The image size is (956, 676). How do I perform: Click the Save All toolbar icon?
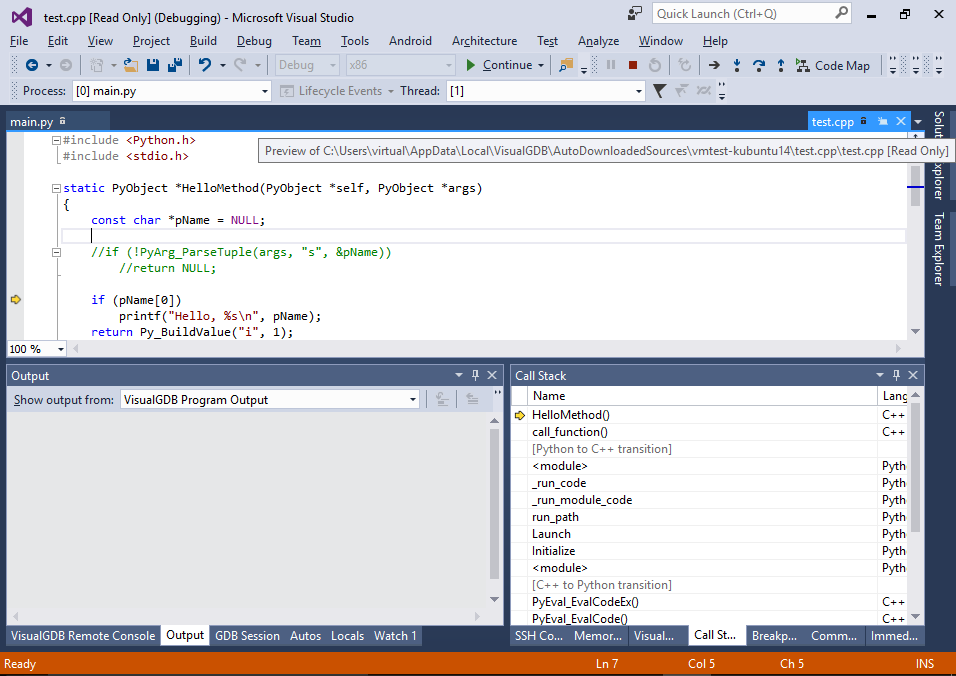coord(174,65)
